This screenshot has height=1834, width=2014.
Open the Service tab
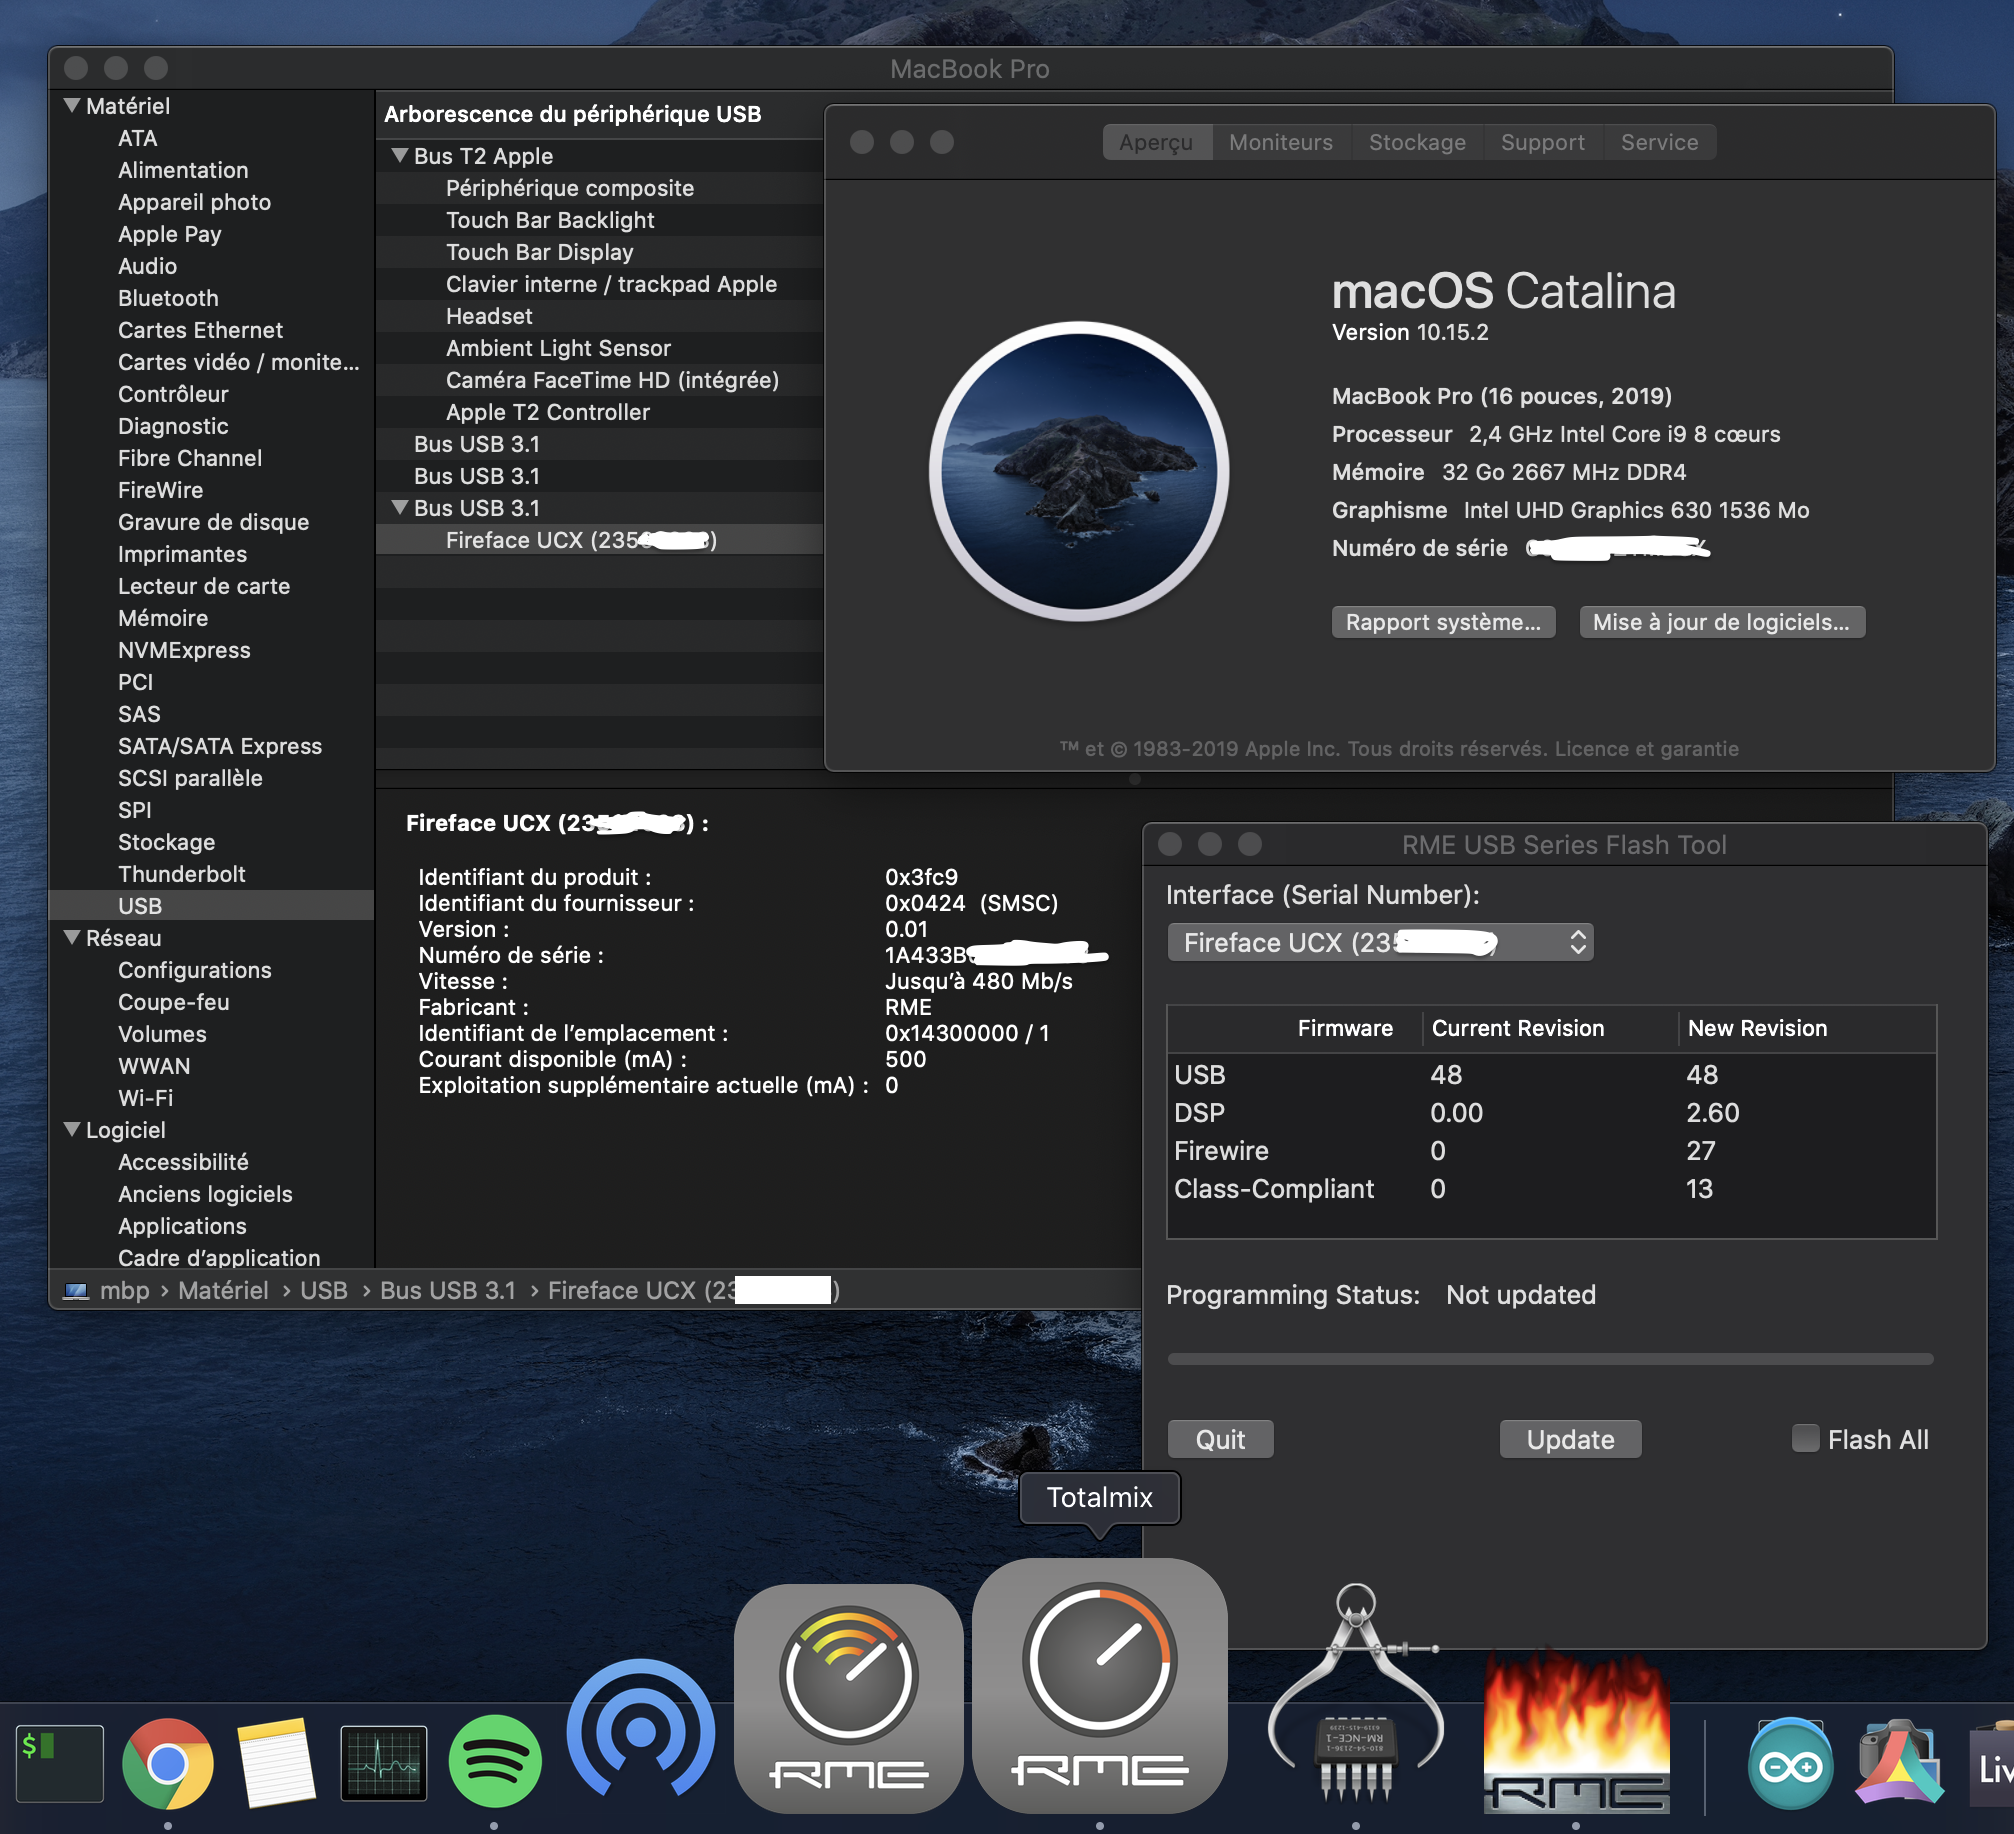click(x=1660, y=142)
